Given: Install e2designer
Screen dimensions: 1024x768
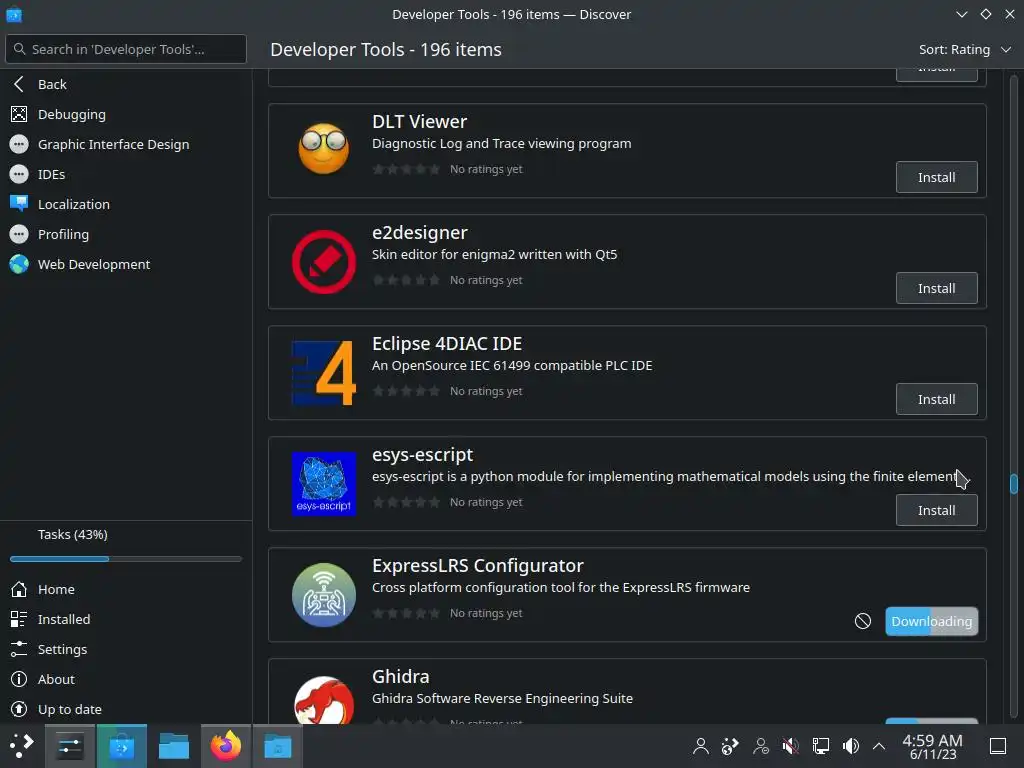Looking at the screenshot, I should (x=936, y=288).
